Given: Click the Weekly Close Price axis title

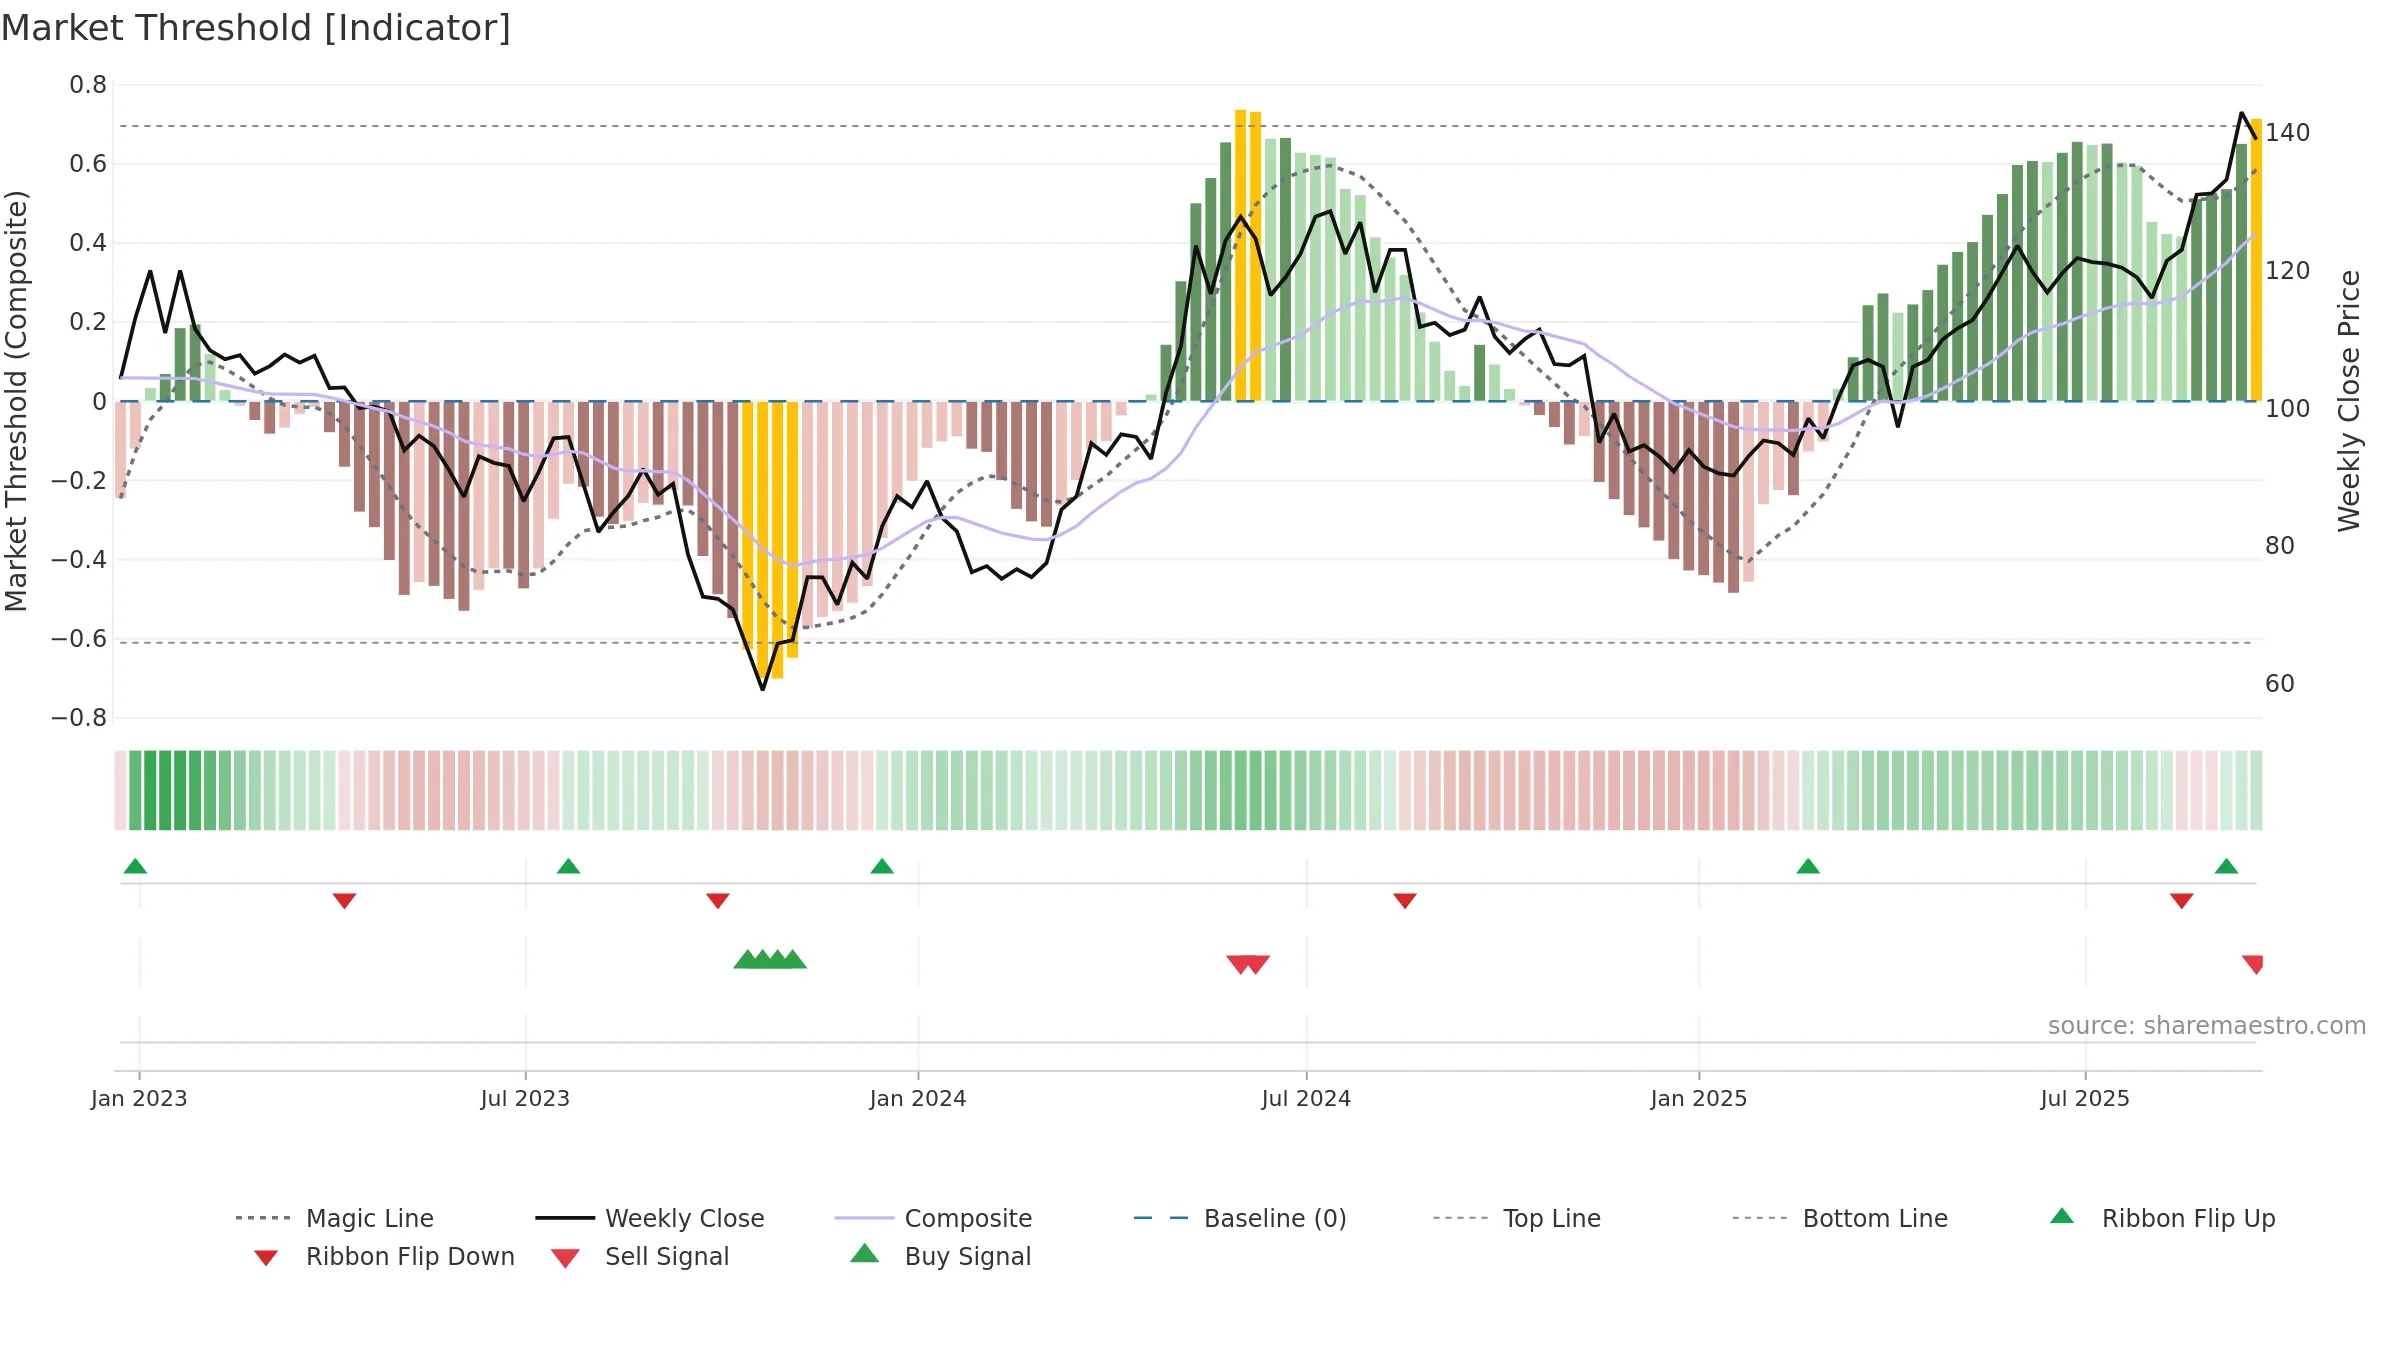Looking at the screenshot, I should (x=2349, y=400).
